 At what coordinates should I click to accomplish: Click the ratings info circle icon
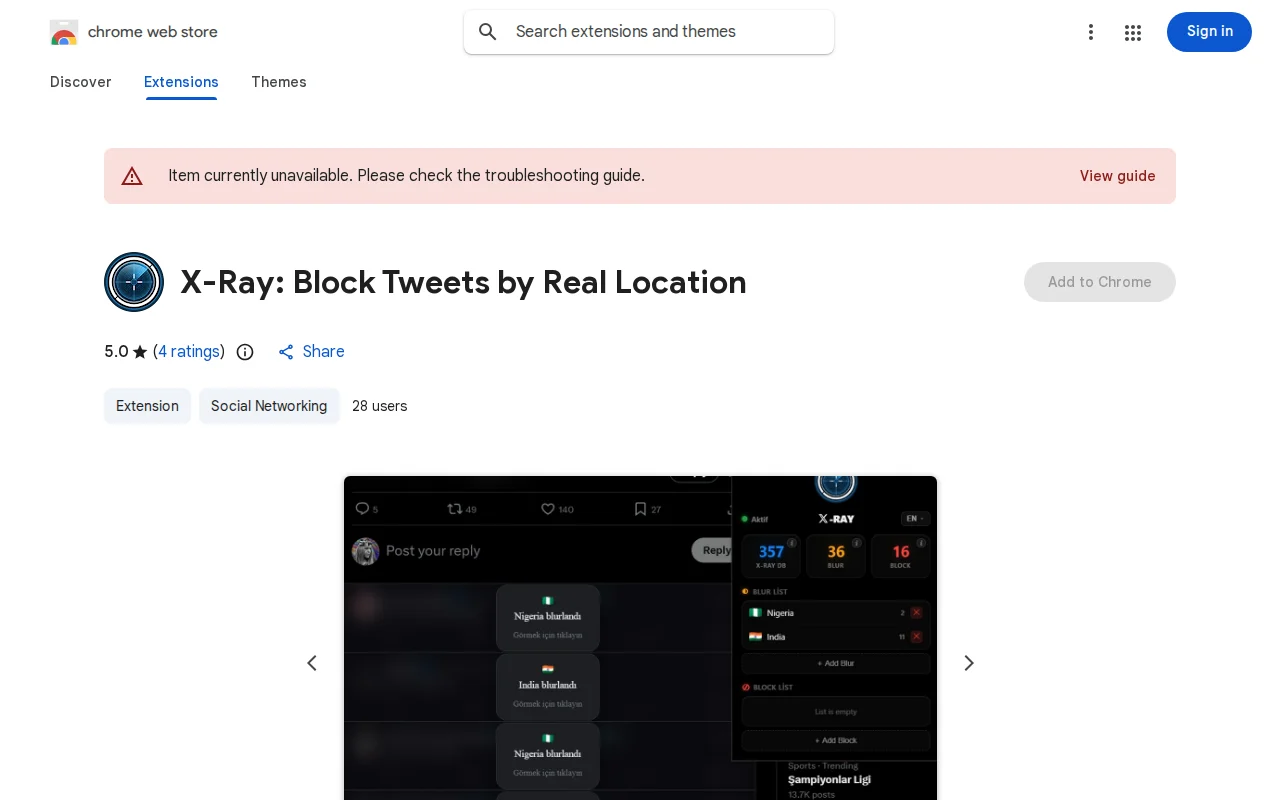245,352
